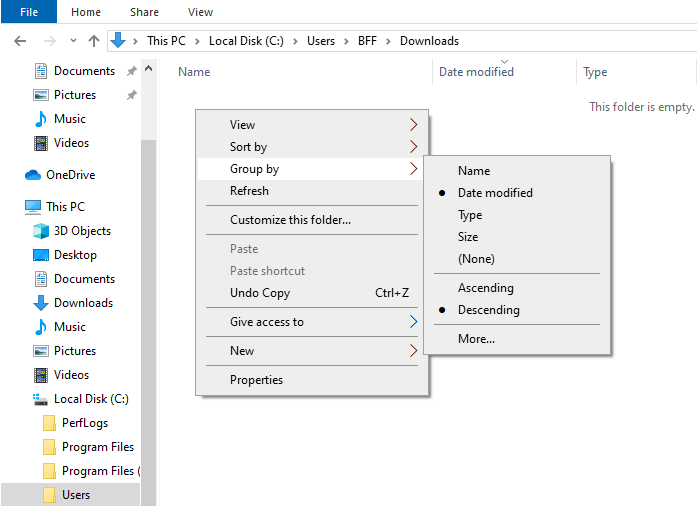Open the Home ribbon tab
697x506 pixels.
click(86, 12)
